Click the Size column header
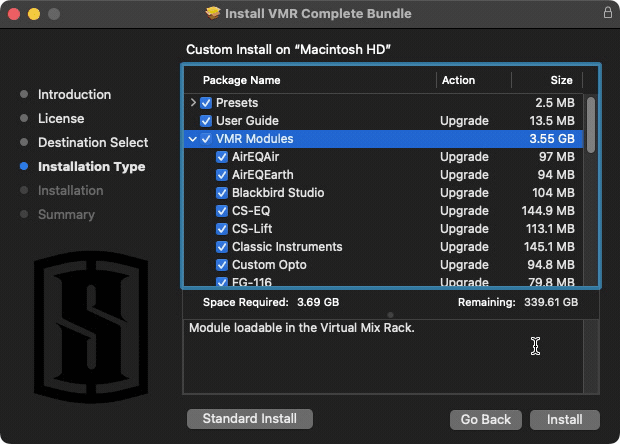 (x=561, y=80)
